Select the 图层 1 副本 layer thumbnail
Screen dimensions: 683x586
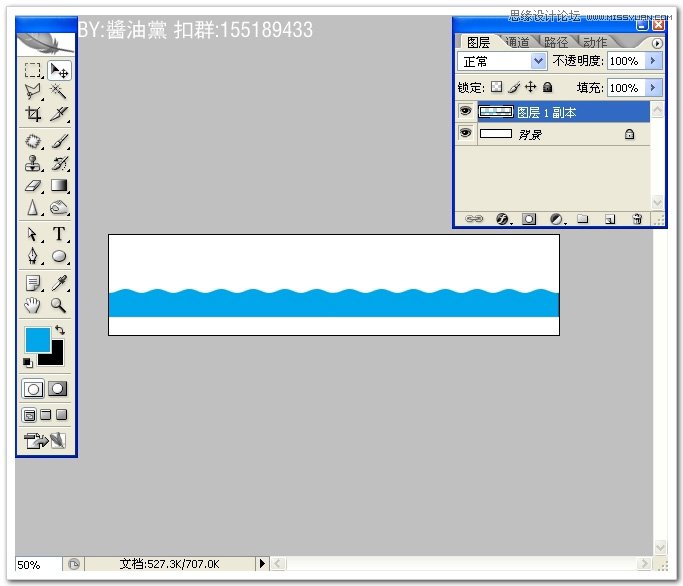(496, 112)
